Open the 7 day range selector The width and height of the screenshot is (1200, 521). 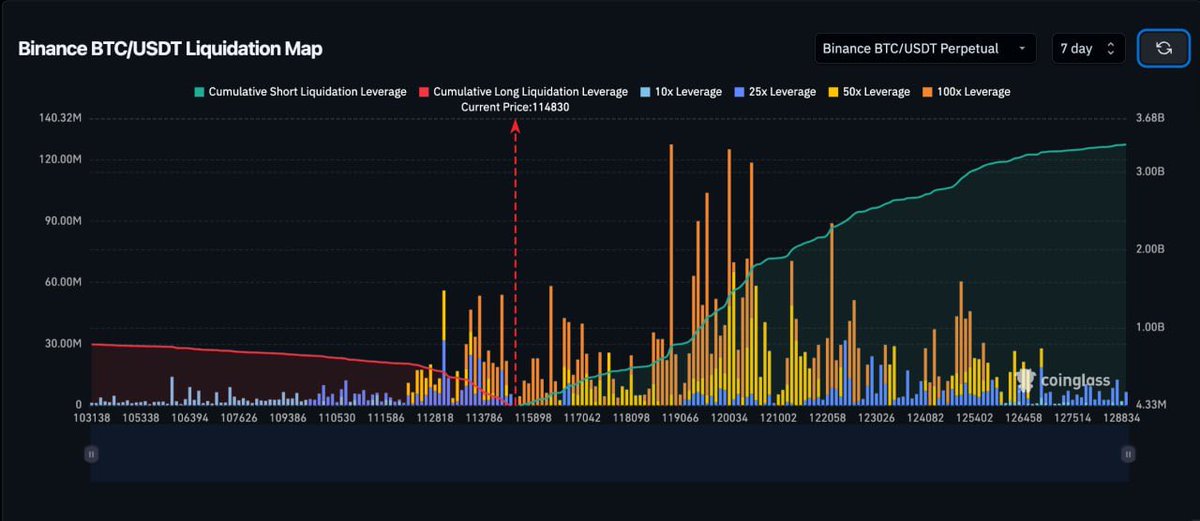(x=1089, y=48)
